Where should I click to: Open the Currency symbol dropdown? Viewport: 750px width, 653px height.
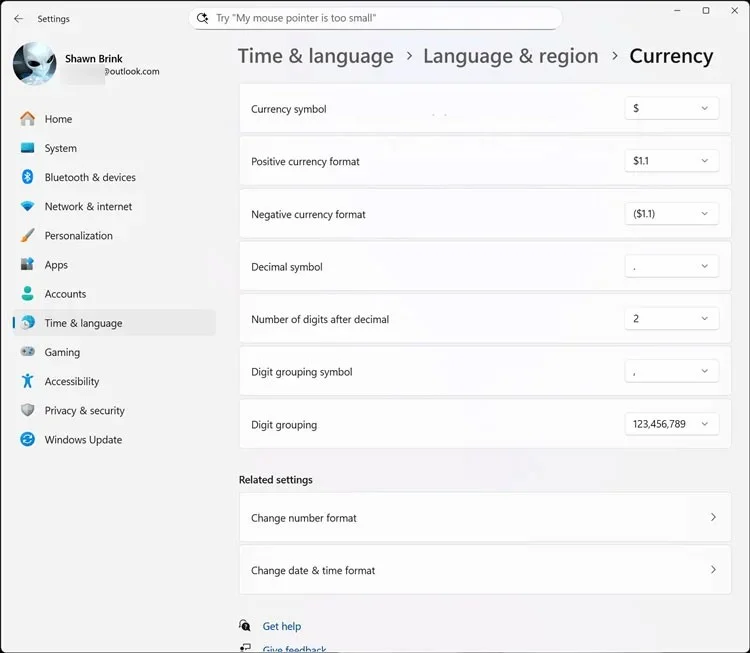(x=671, y=109)
